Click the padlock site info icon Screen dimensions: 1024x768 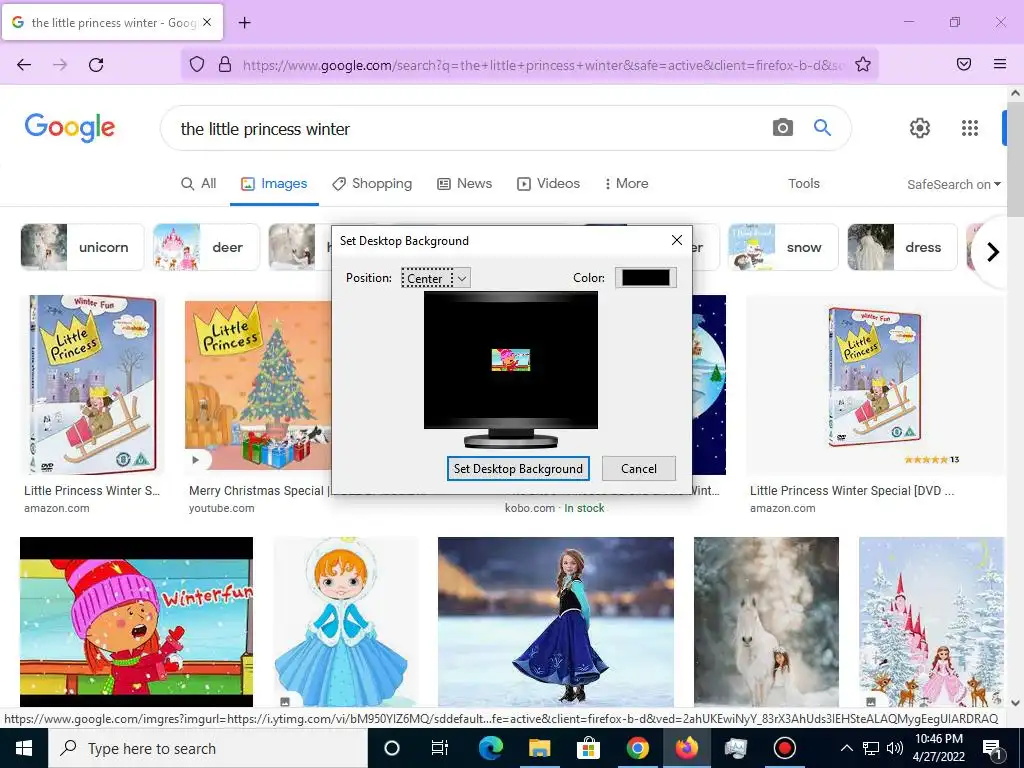225,64
